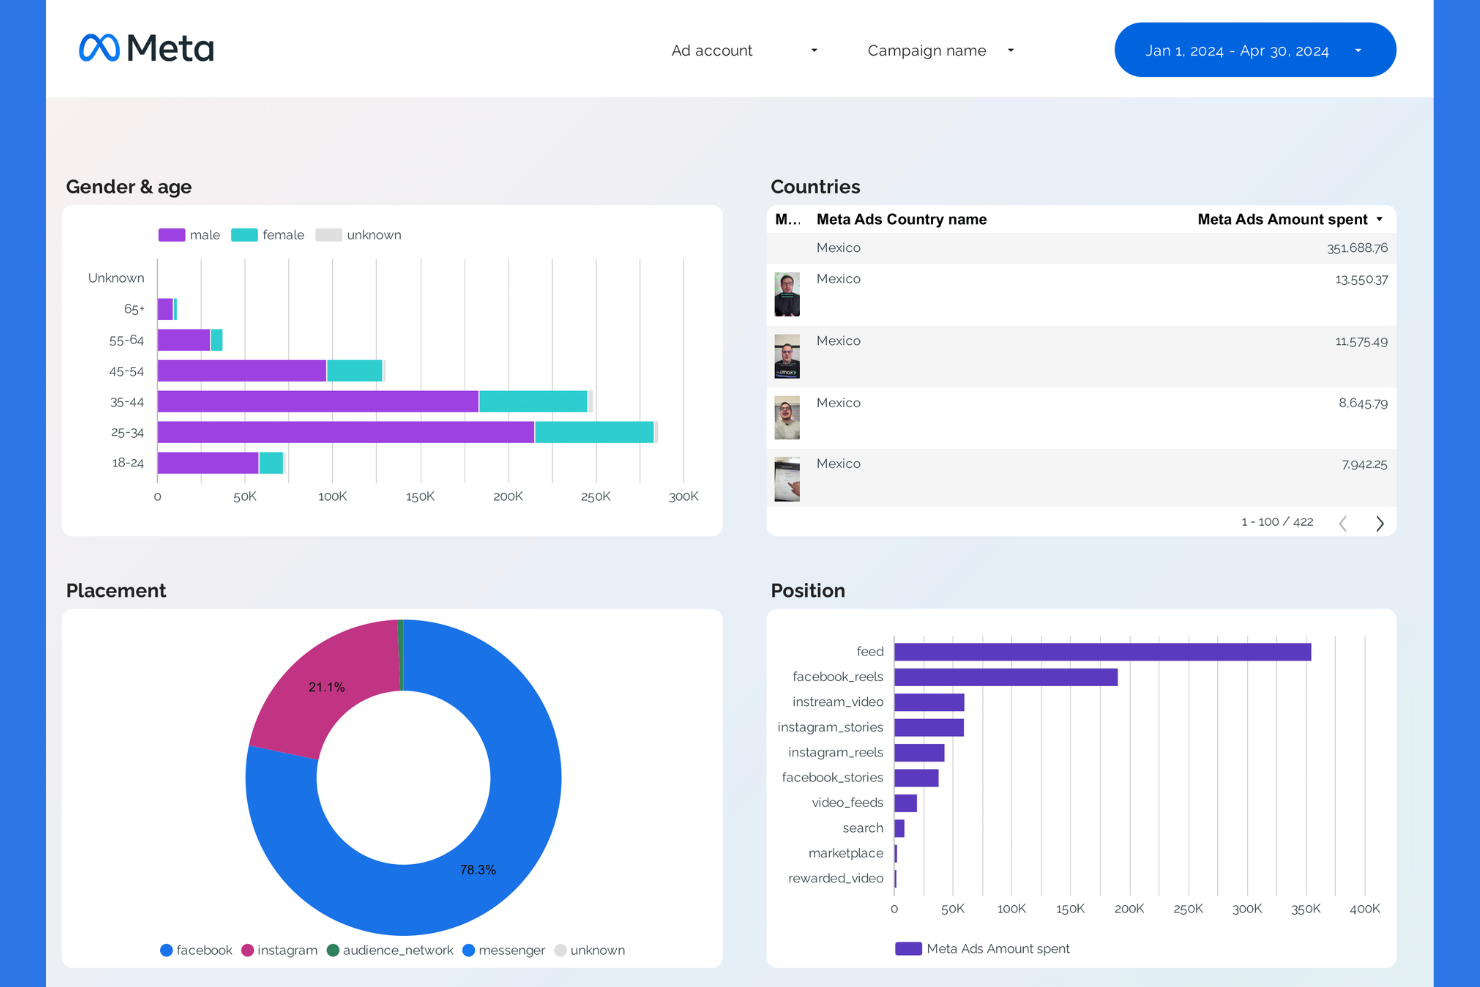Click the instream_video bar
This screenshot has width=1480, height=987.
(929, 702)
